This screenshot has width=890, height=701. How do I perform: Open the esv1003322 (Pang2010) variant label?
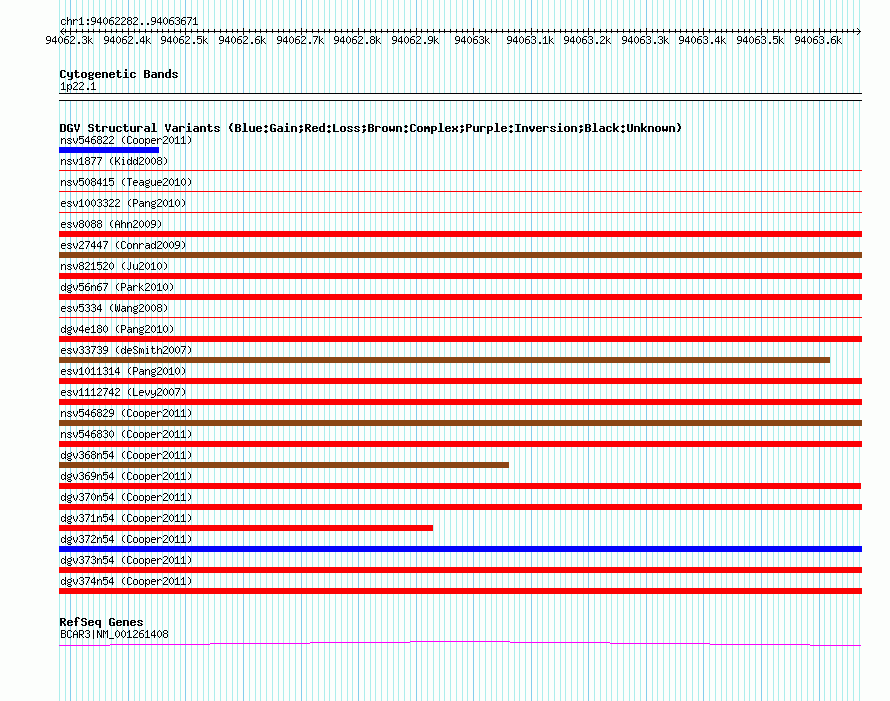coord(123,203)
